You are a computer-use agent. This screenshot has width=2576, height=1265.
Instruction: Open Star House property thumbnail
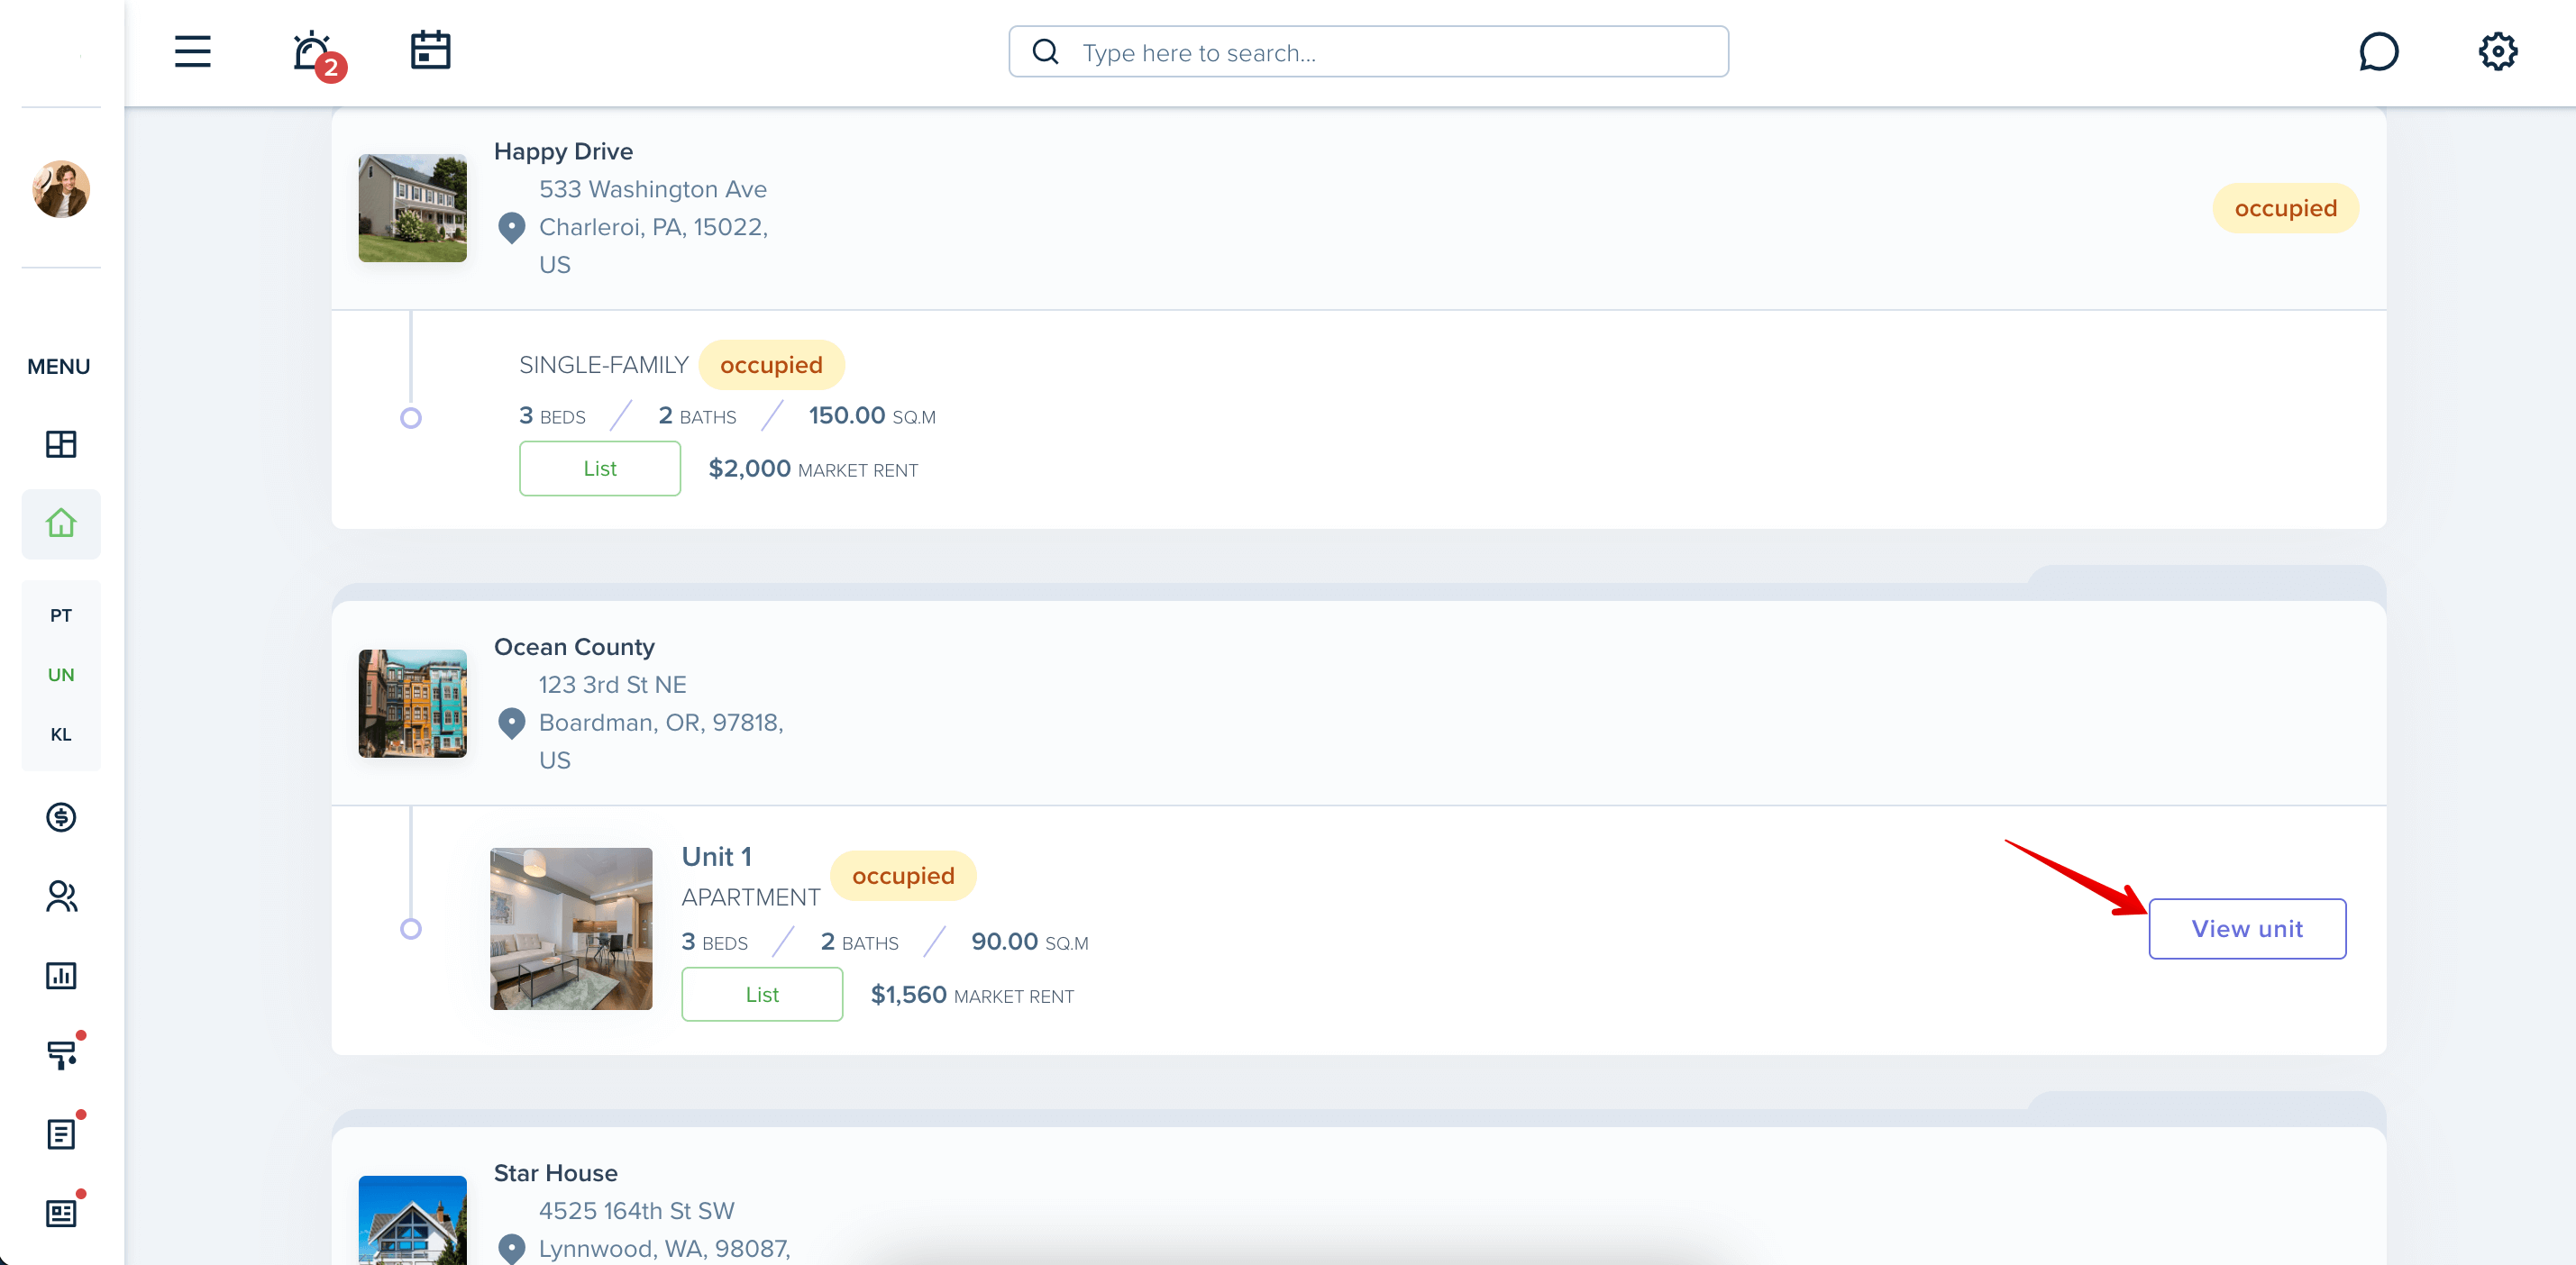click(x=412, y=1220)
